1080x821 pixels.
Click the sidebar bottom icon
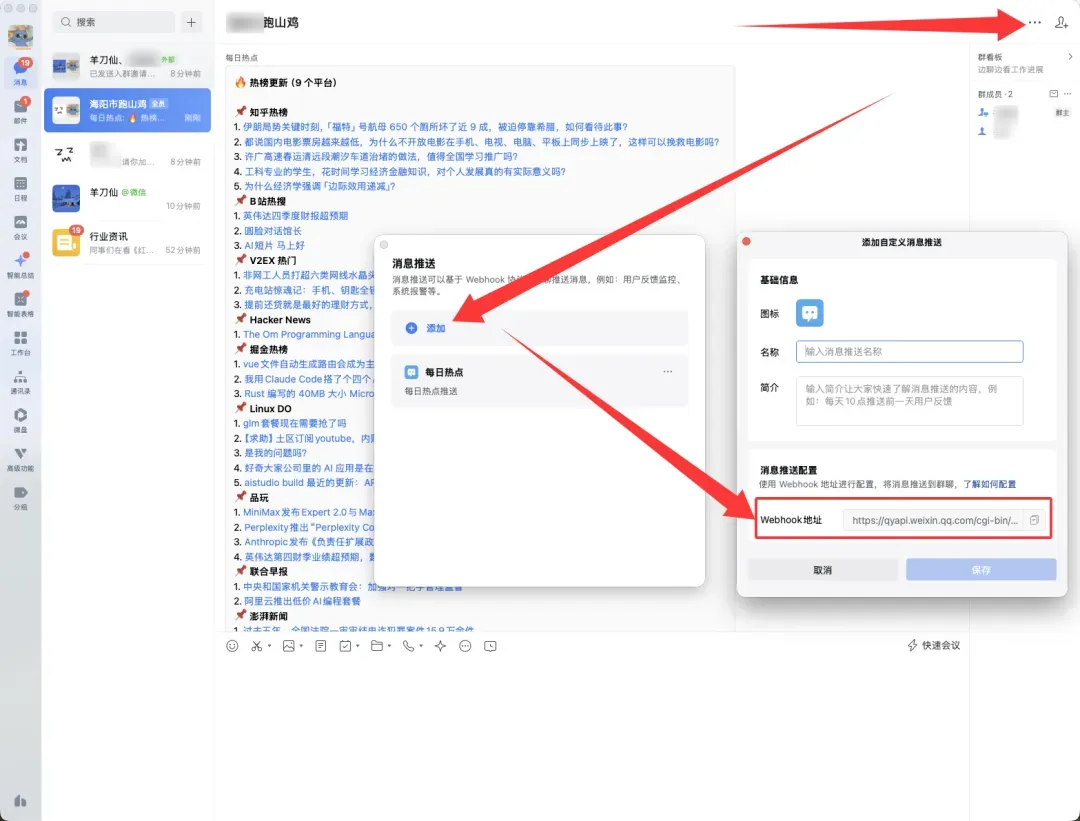point(20,801)
